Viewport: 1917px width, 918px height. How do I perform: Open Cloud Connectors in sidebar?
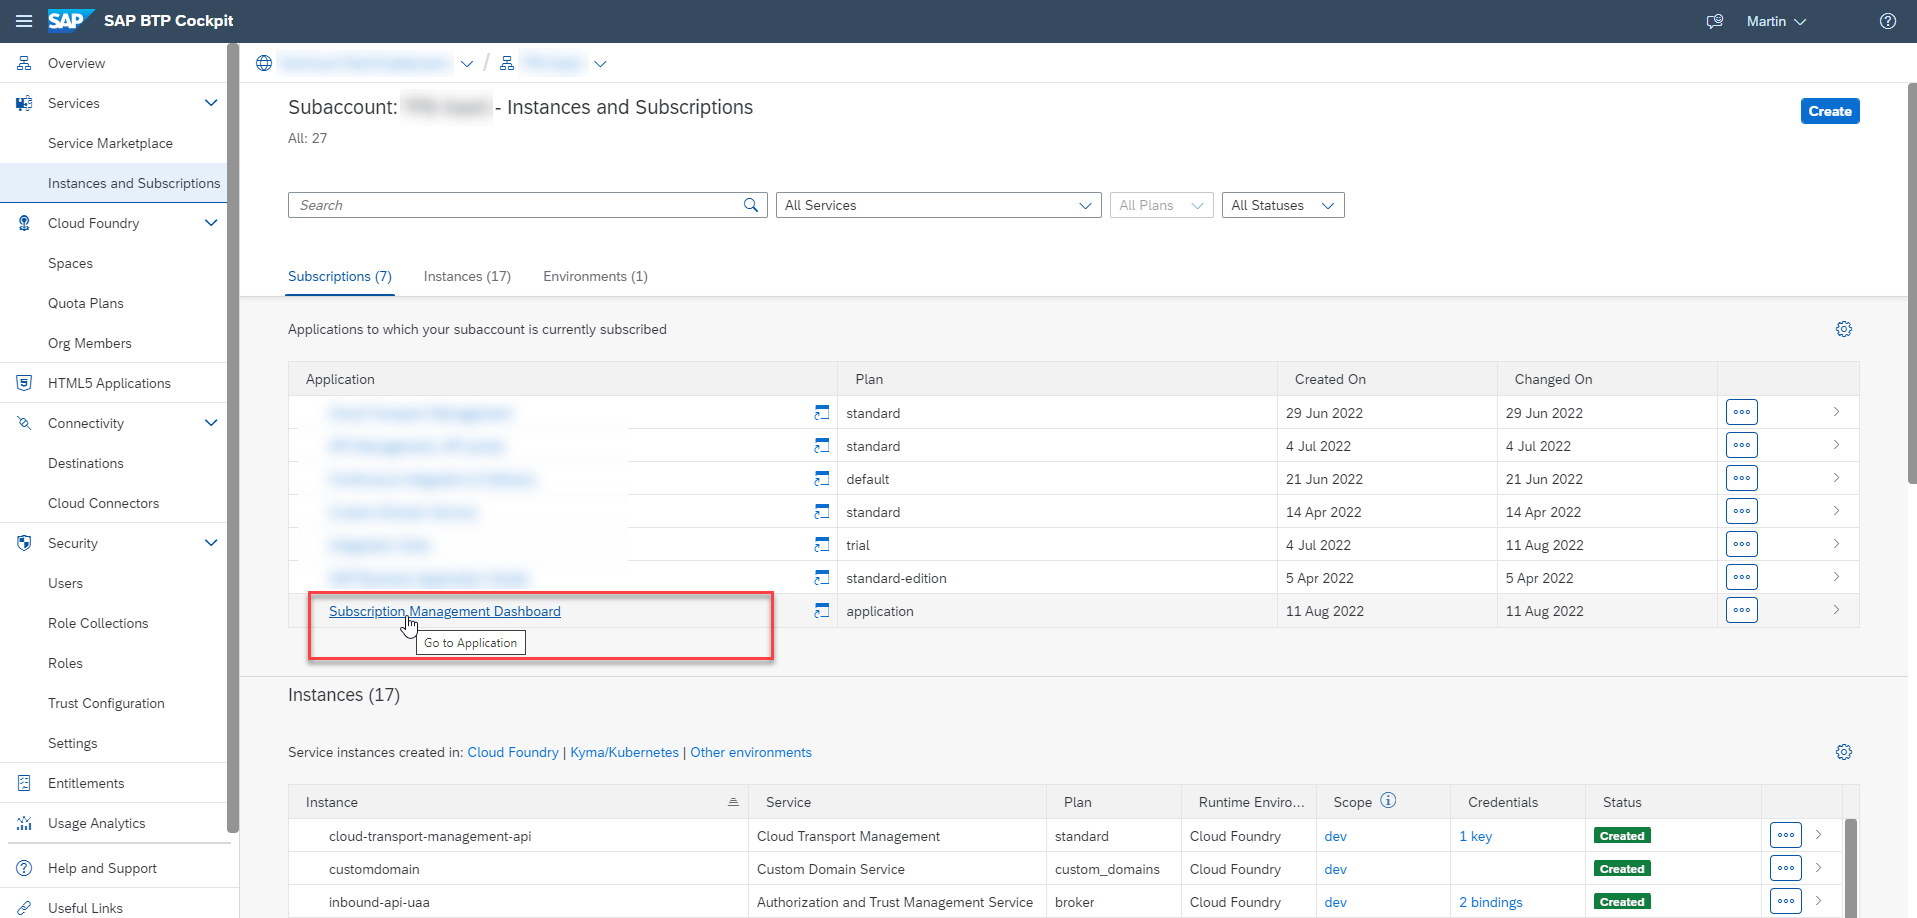[x=103, y=503]
